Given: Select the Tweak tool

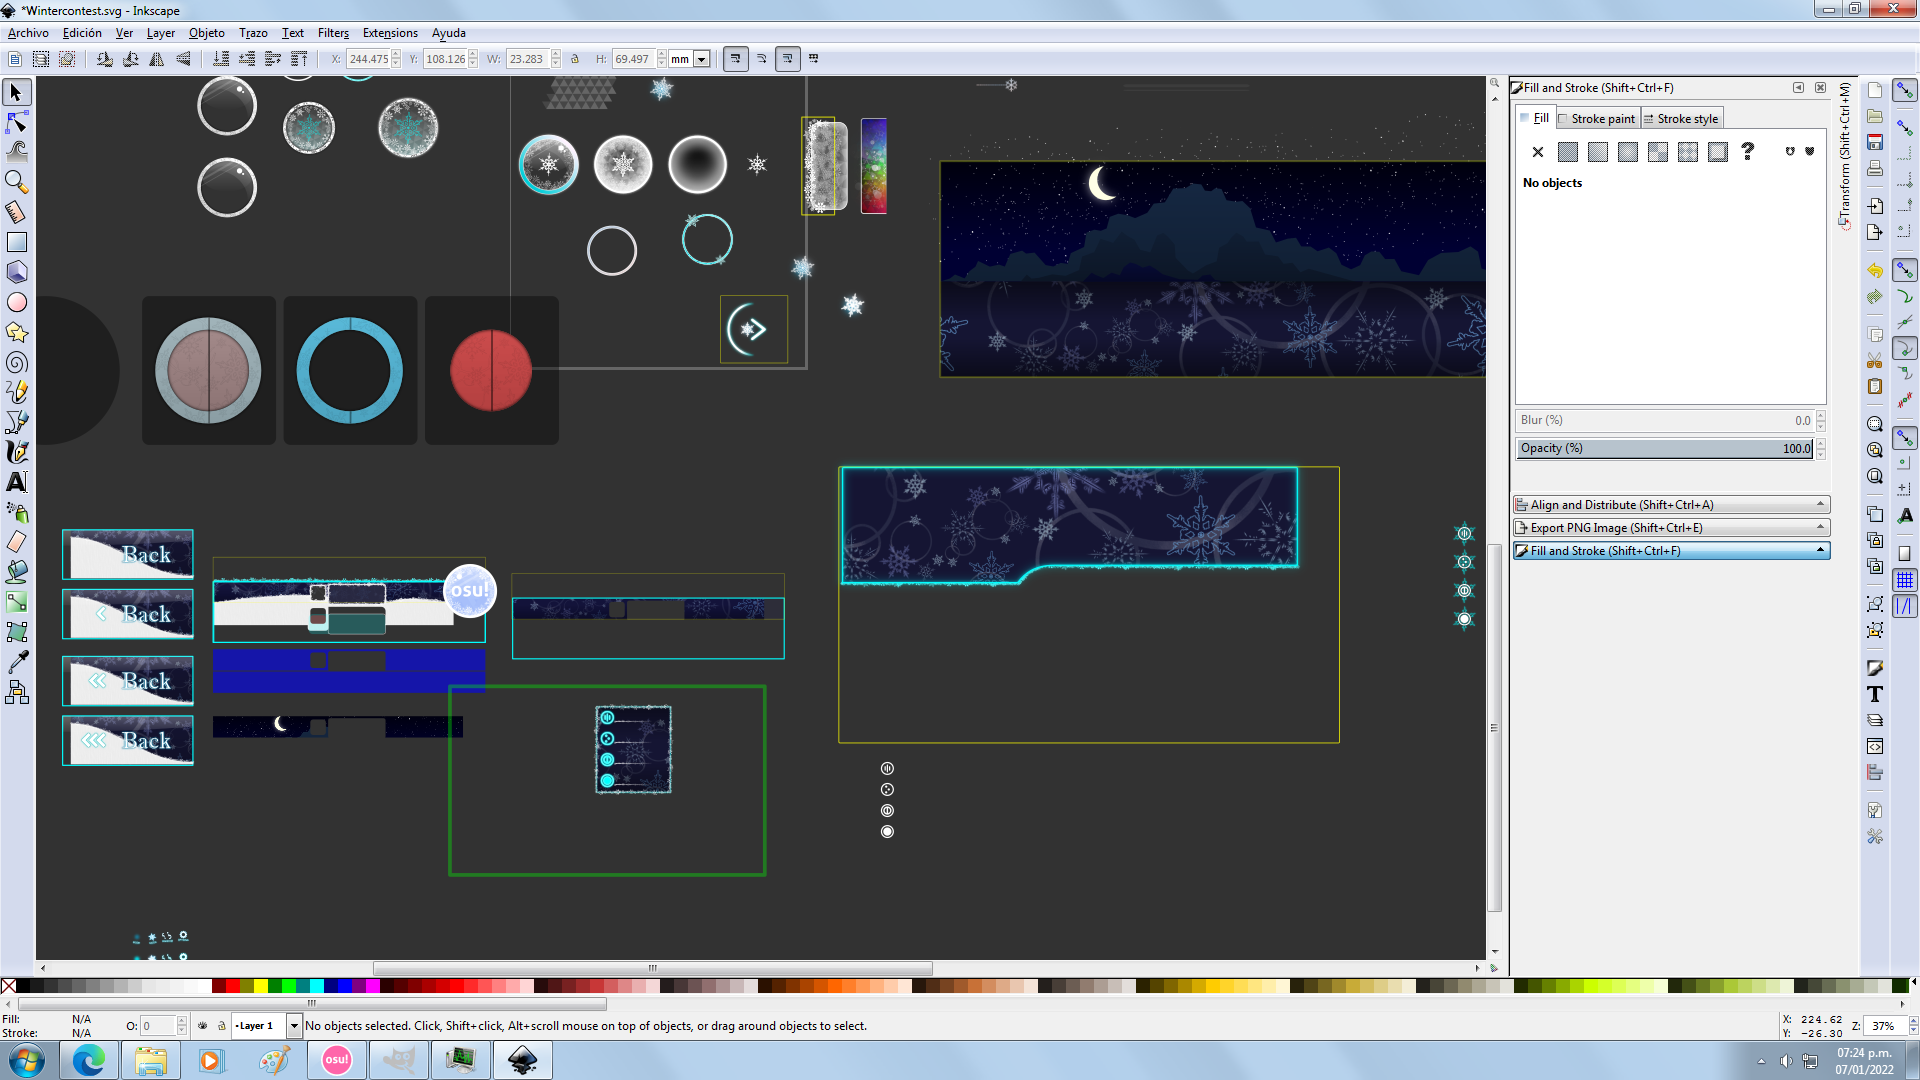Looking at the screenshot, I should pos(16,152).
